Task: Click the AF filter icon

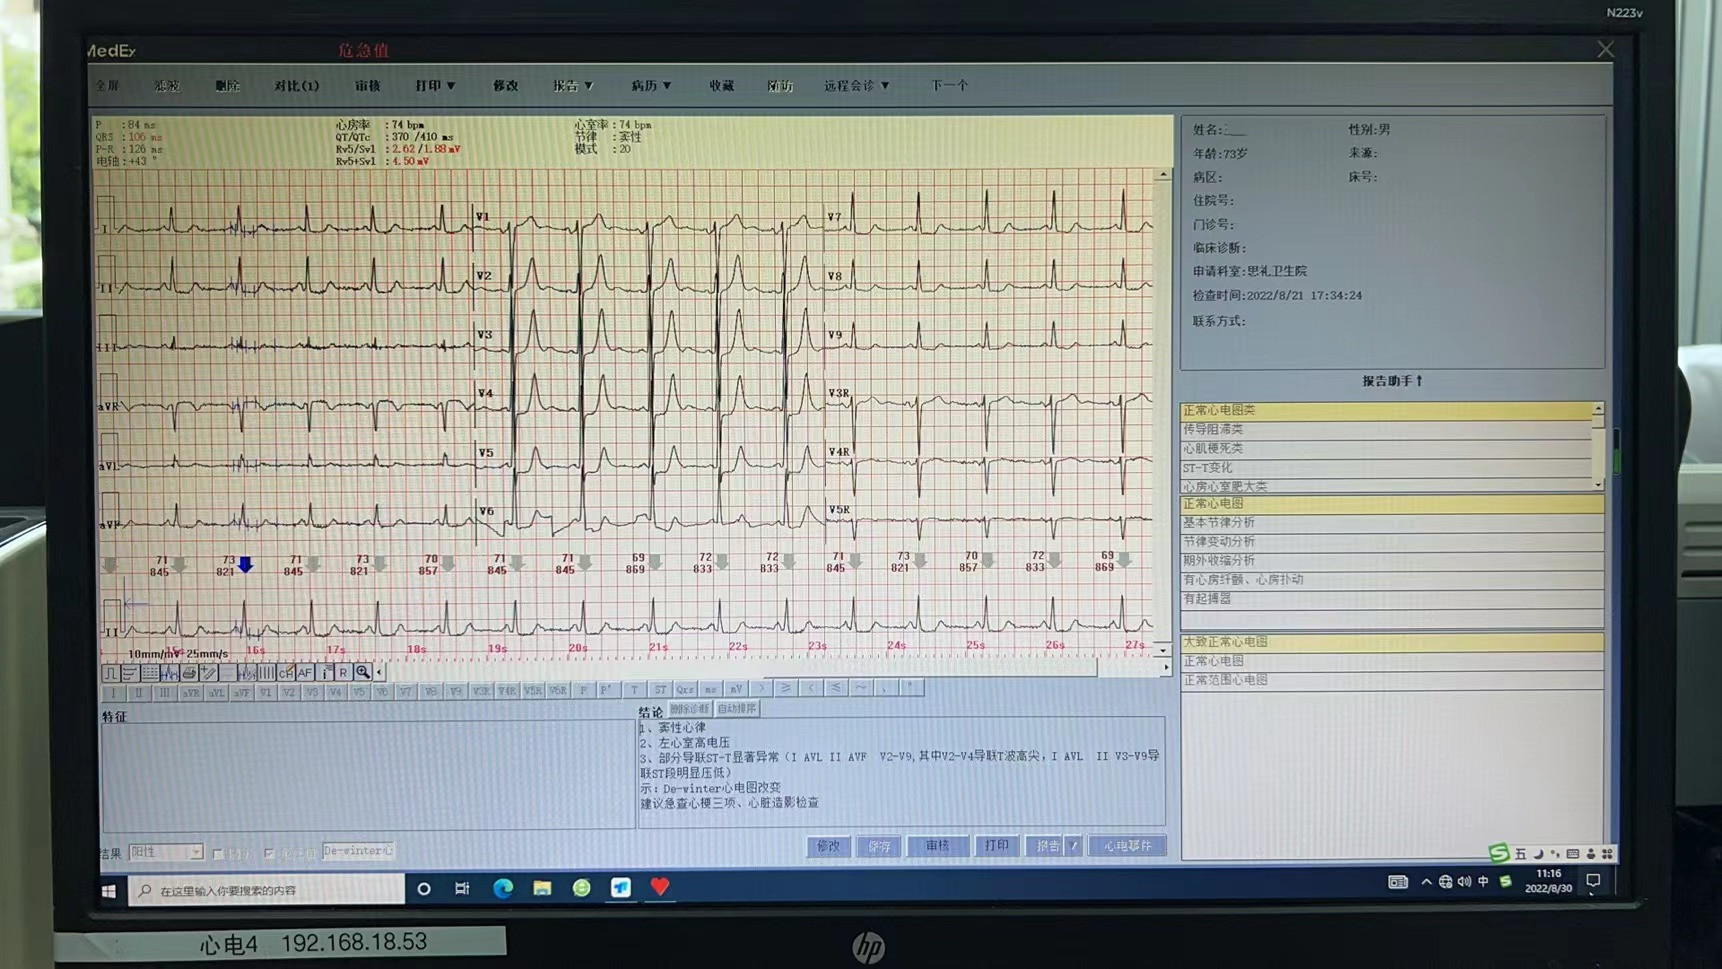Action: click(x=305, y=673)
